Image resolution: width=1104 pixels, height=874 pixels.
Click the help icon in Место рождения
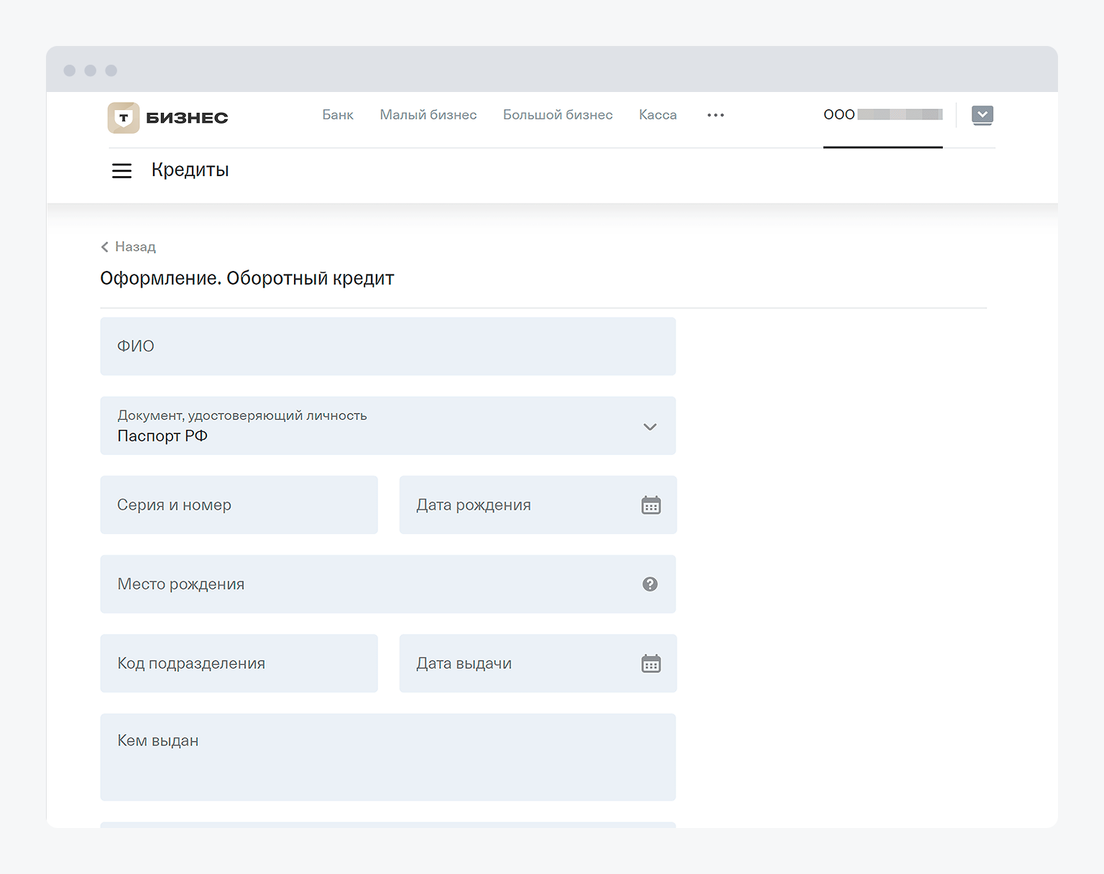click(650, 584)
